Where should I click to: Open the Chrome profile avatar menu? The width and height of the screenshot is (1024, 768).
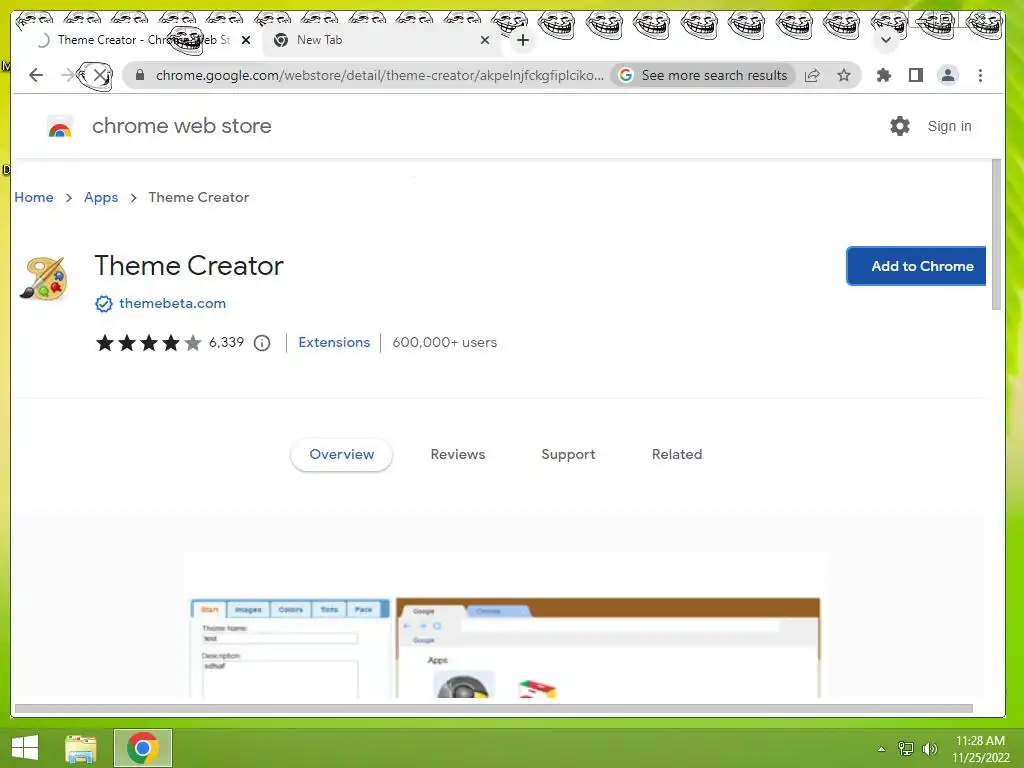[948, 75]
